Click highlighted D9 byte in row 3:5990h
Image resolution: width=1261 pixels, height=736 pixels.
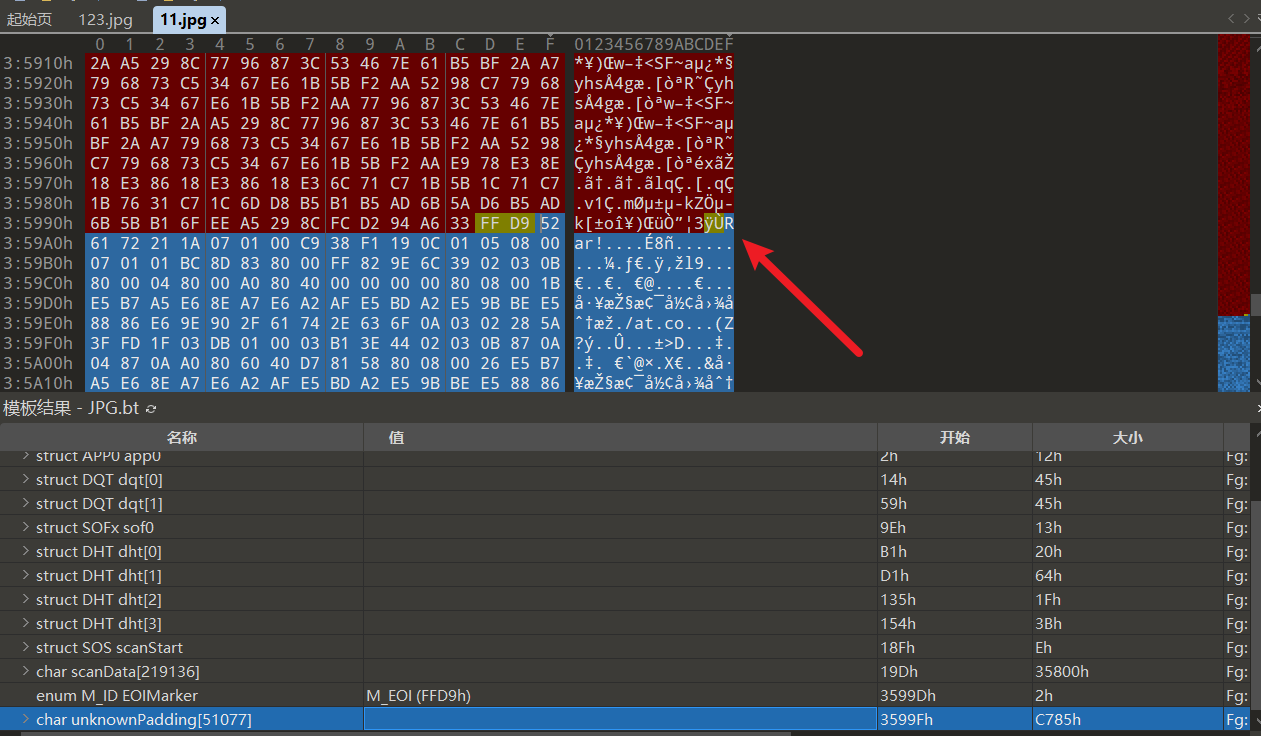pyautogui.click(x=520, y=223)
